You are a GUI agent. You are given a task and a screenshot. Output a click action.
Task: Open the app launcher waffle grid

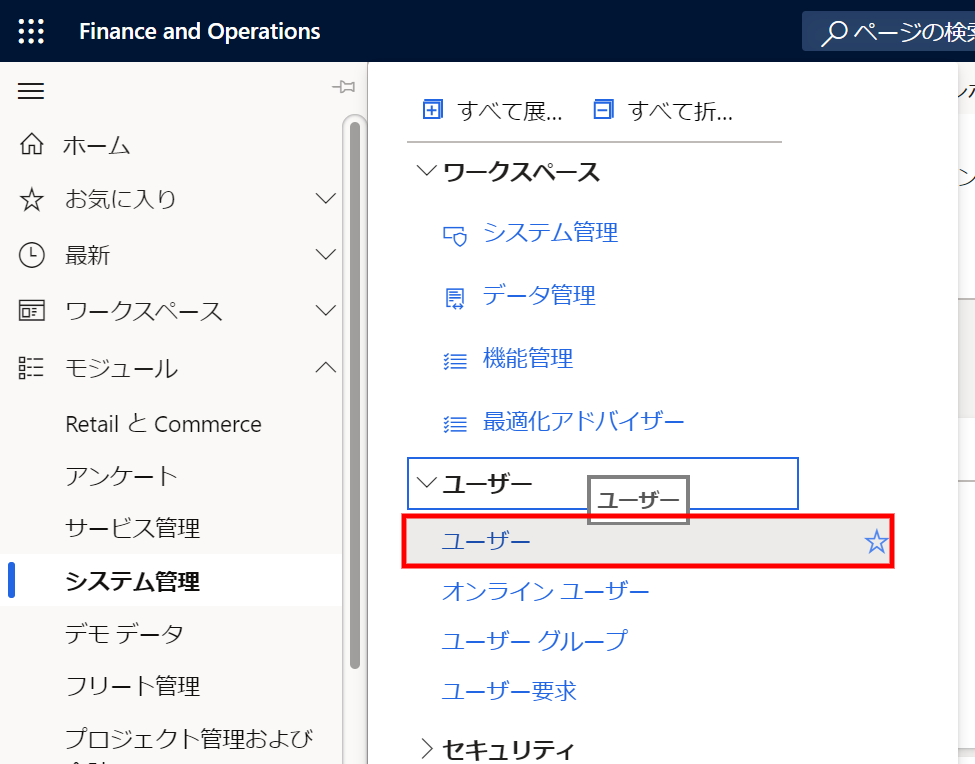(31, 31)
